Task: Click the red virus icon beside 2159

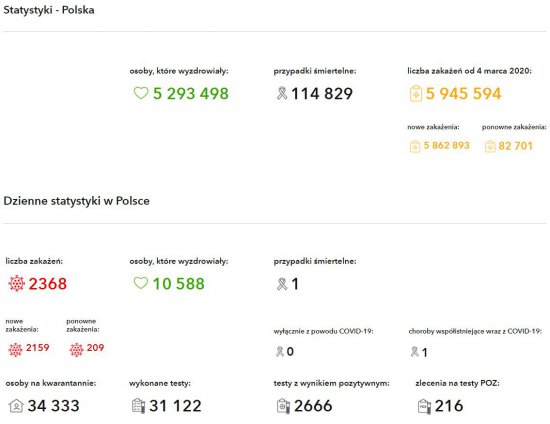Action: click(x=15, y=350)
